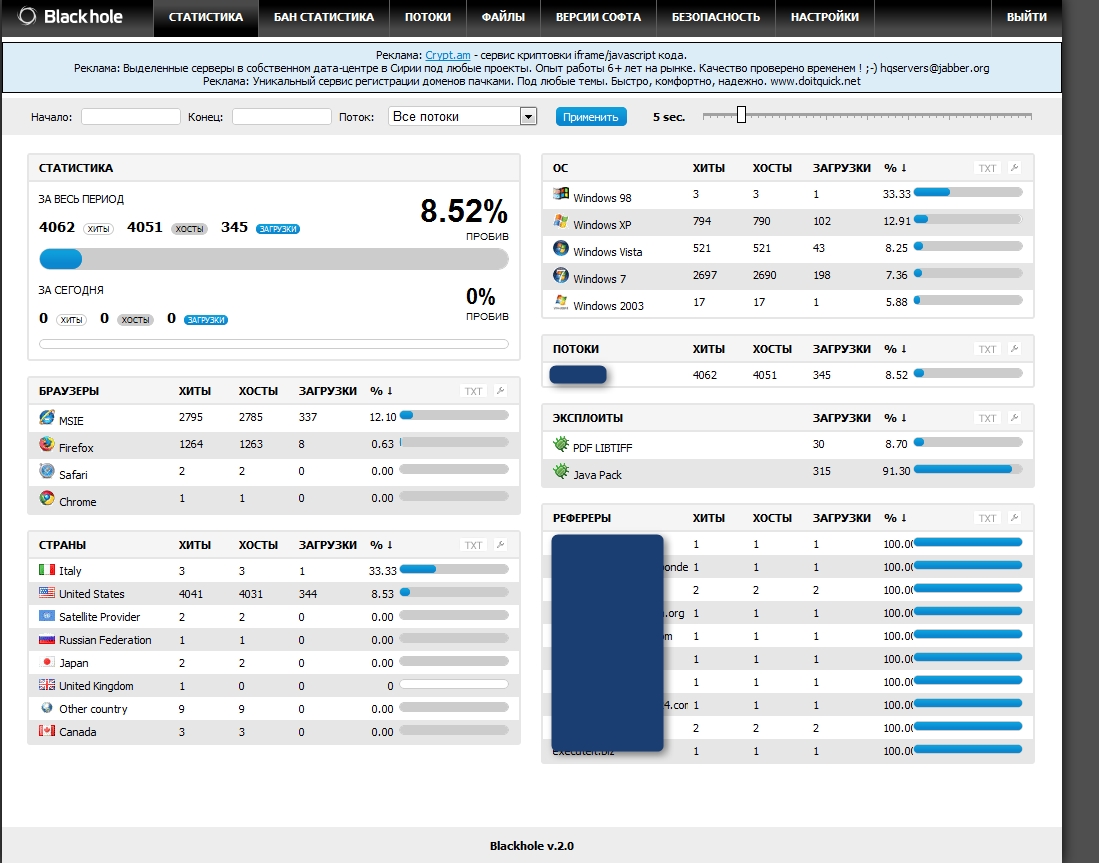Focus the Начало date input field
The width and height of the screenshot is (1099, 863).
coord(131,116)
